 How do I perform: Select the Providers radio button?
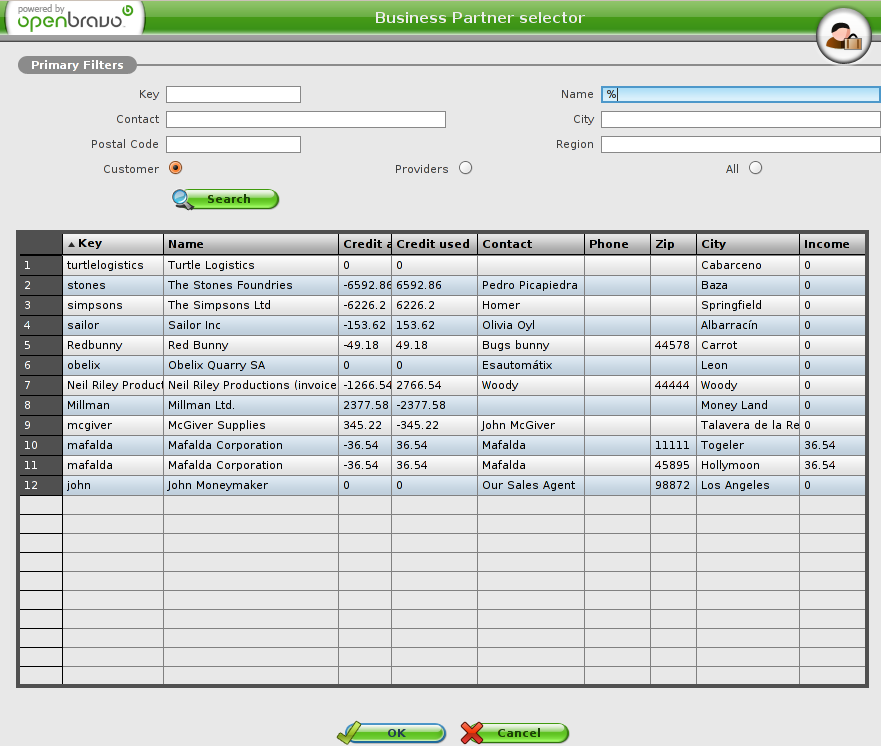pyautogui.click(x=465, y=168)
